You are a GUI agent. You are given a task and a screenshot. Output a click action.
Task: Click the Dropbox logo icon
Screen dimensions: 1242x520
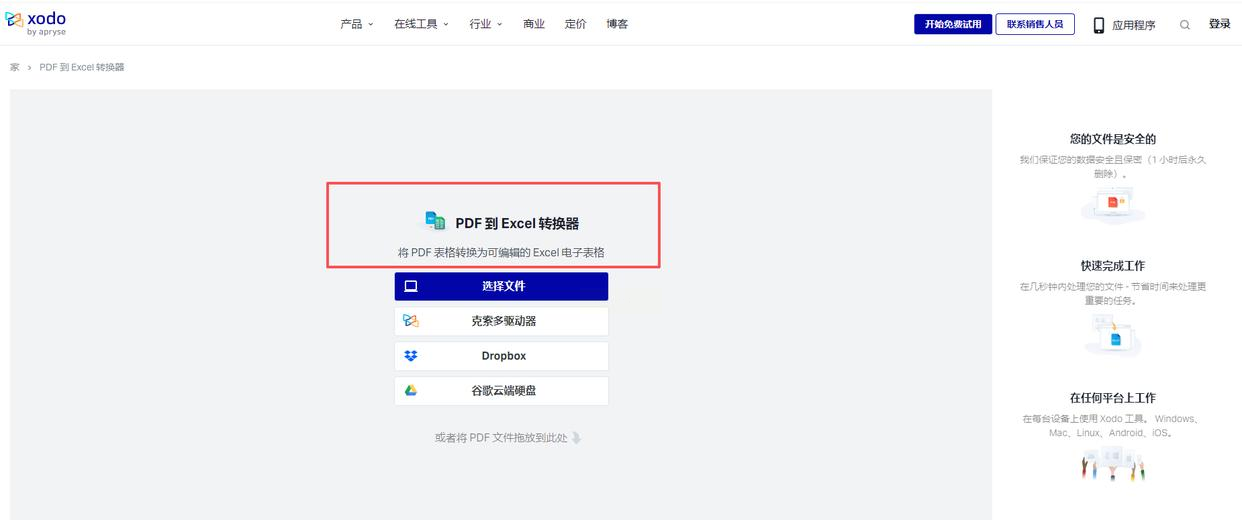coord(410,356)
